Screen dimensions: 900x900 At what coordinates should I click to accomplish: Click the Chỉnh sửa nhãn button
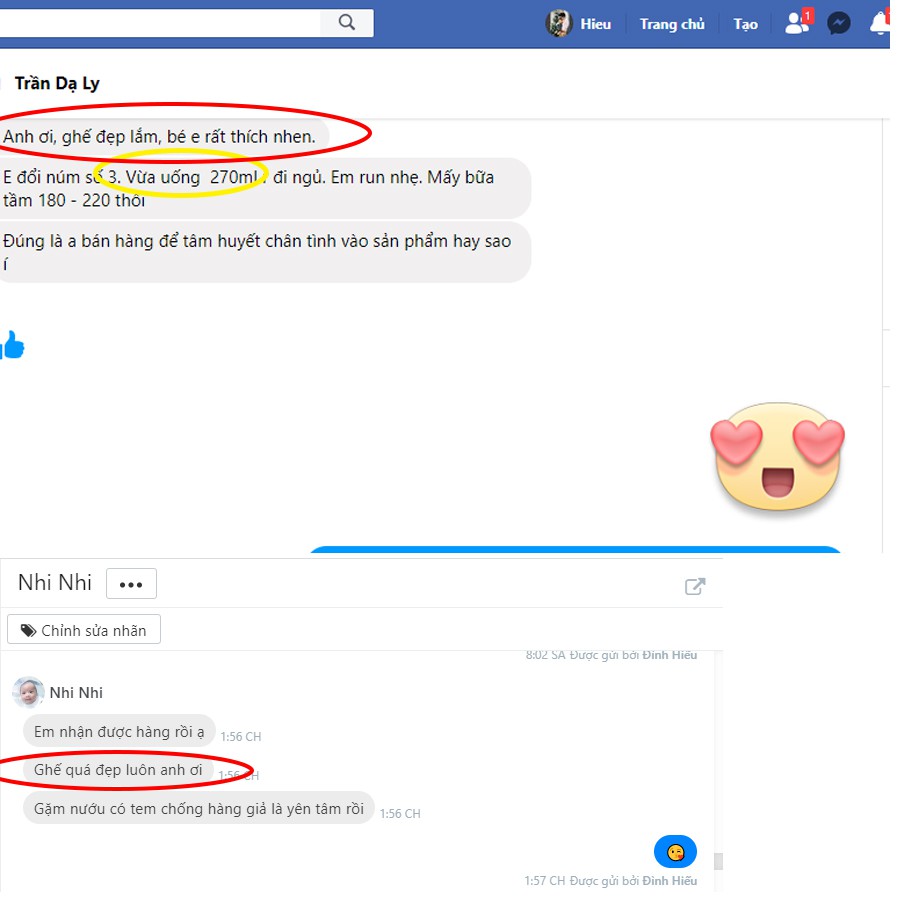(84, 630)
